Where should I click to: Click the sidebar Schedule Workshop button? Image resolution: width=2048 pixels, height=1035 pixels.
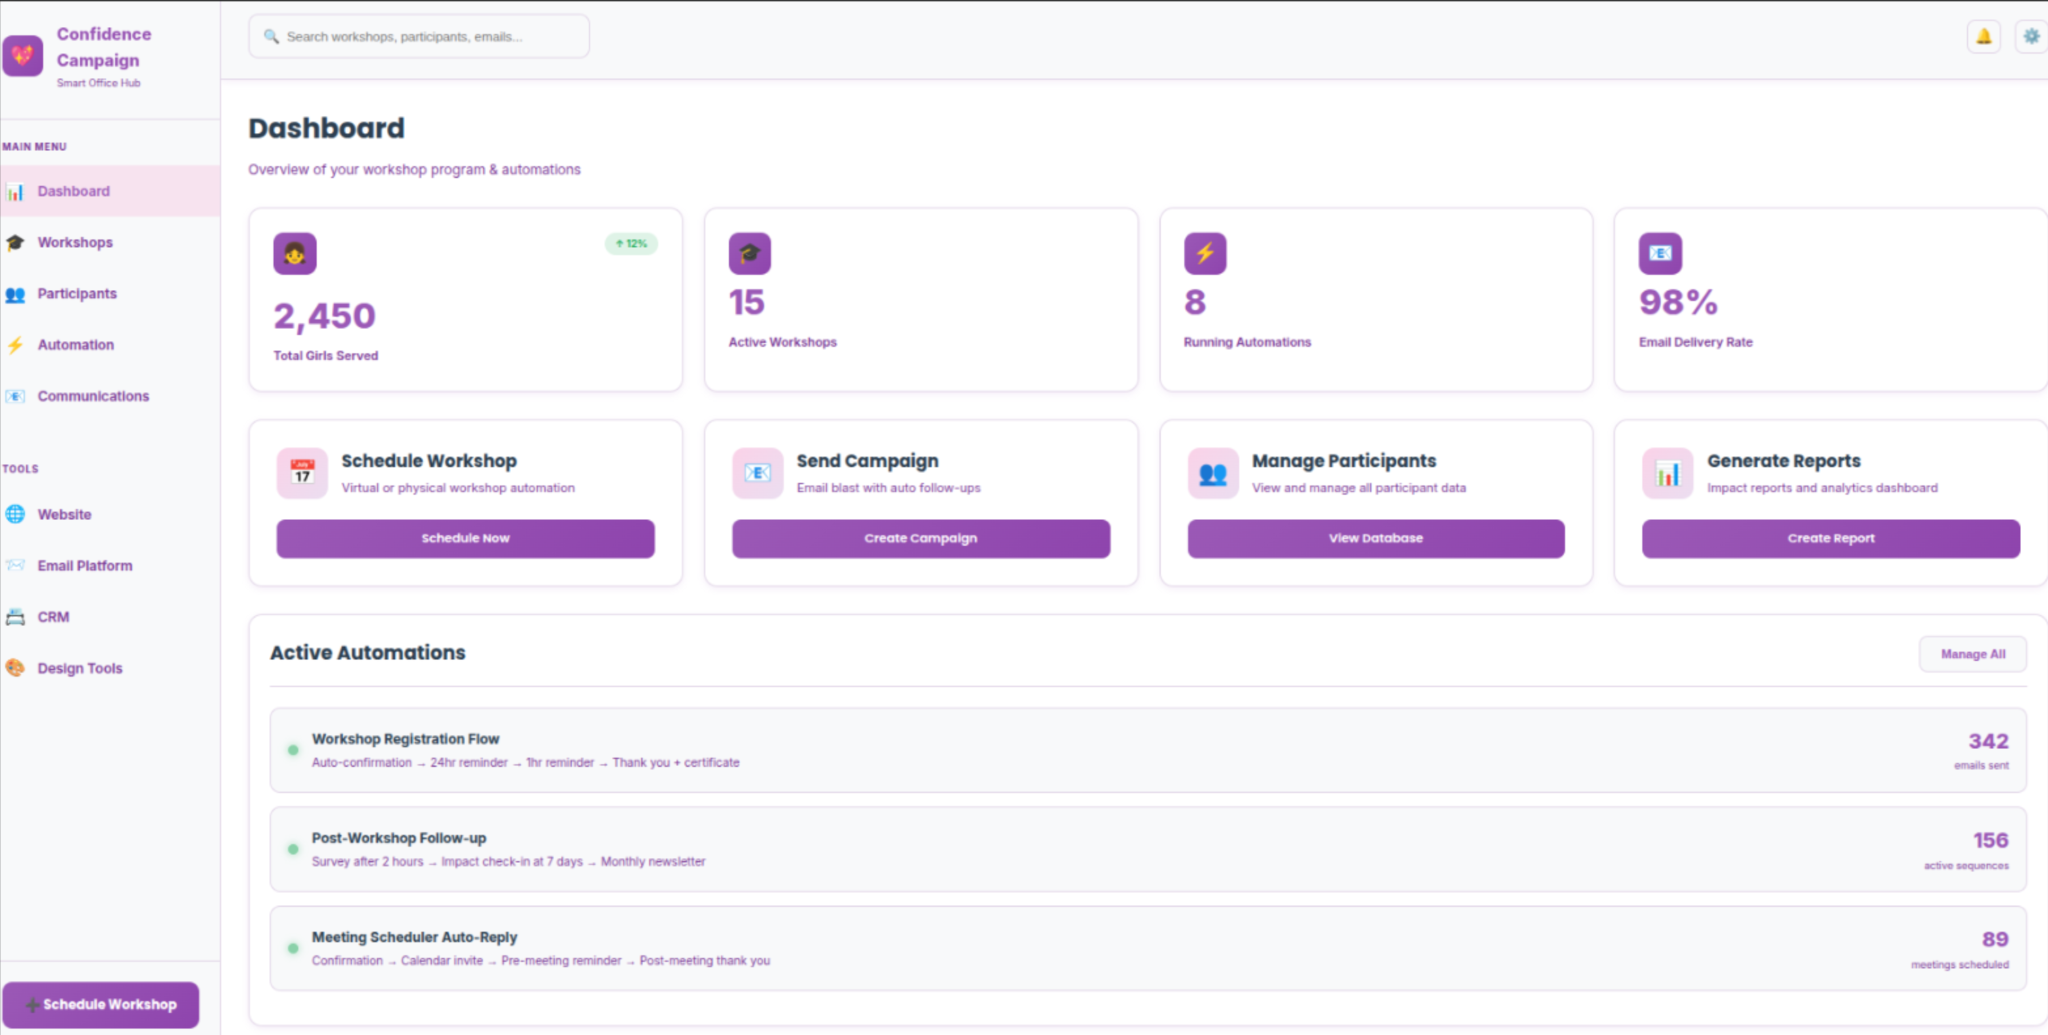pyautogui.click(x=100, y=1005)
